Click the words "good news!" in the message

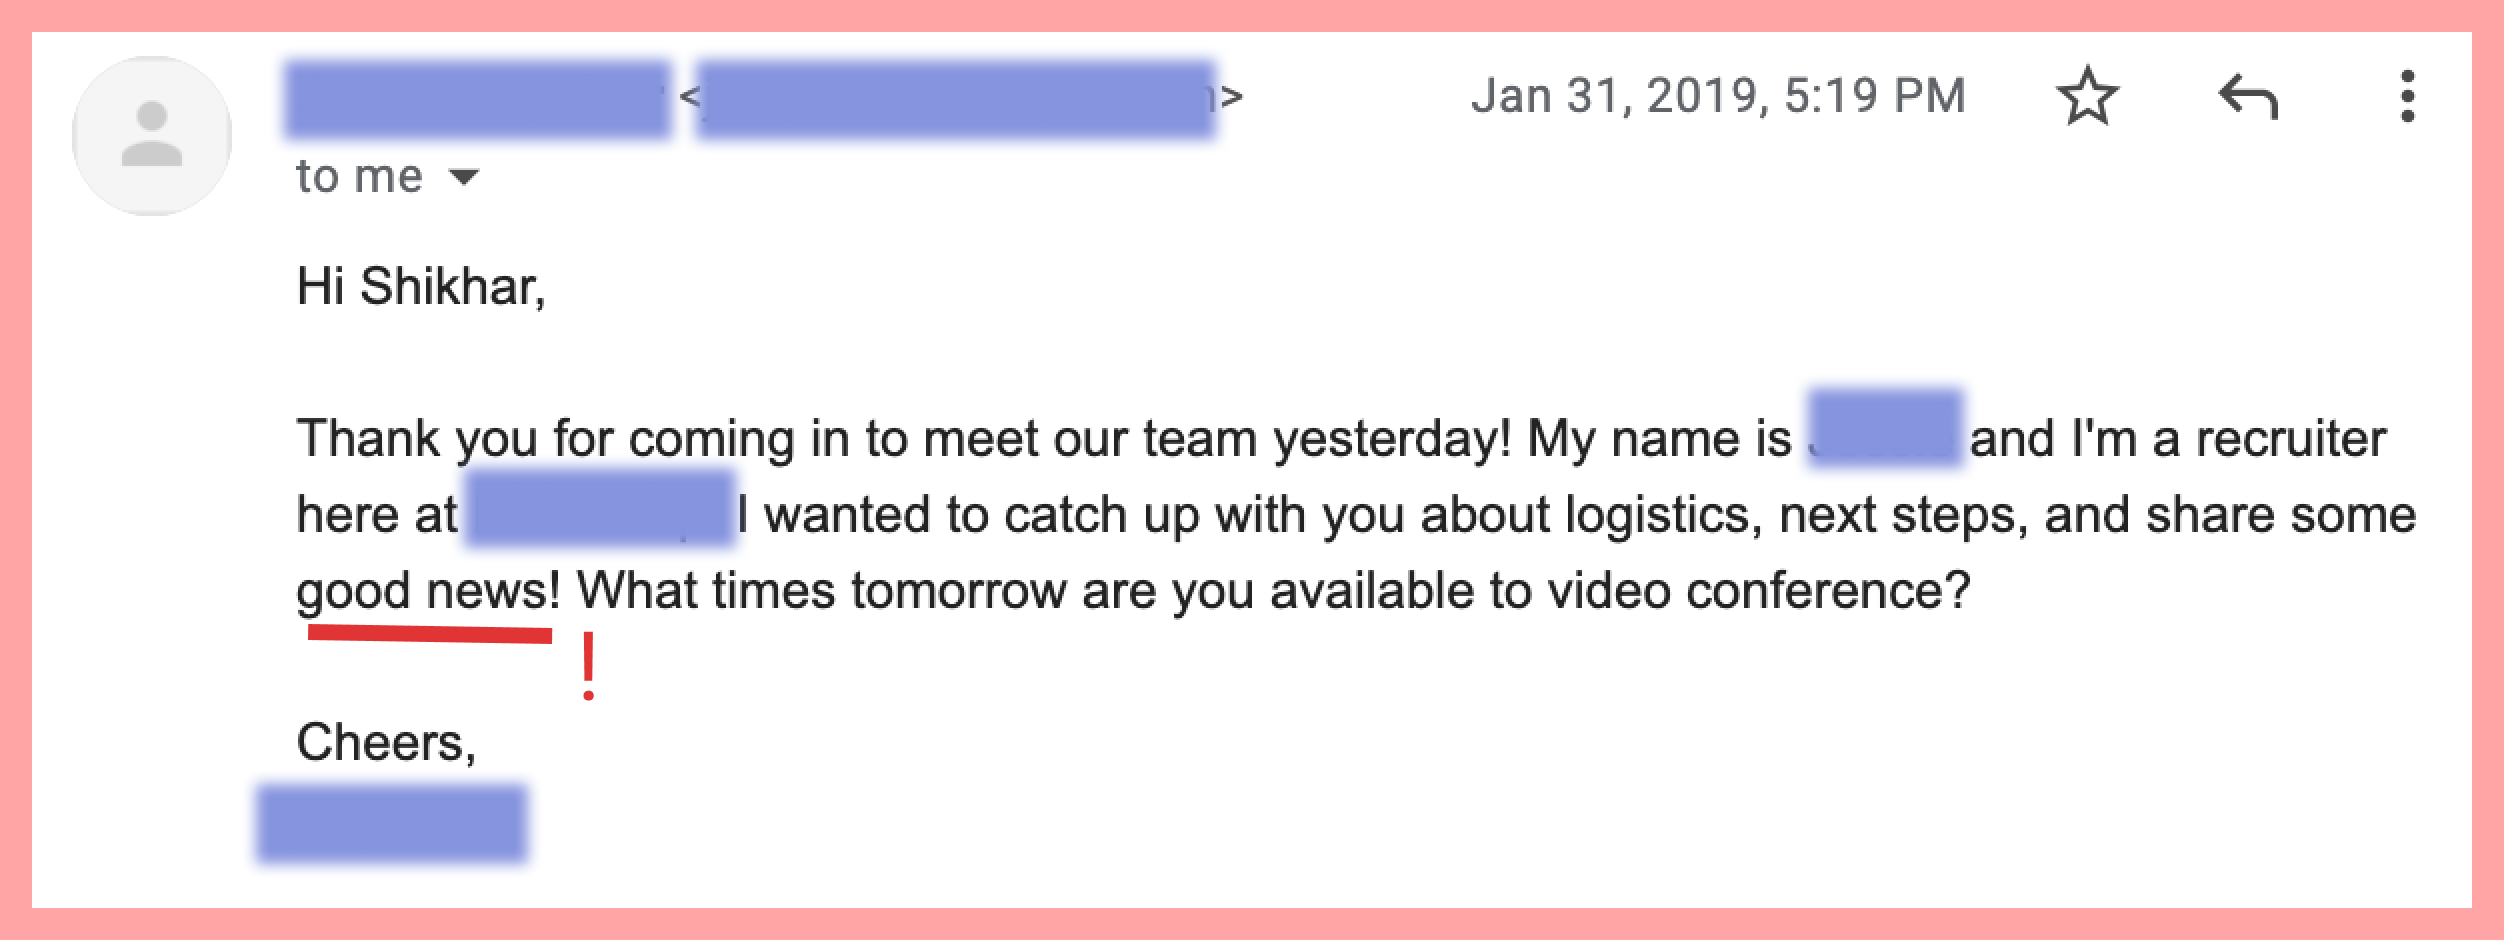pos(429,591)
